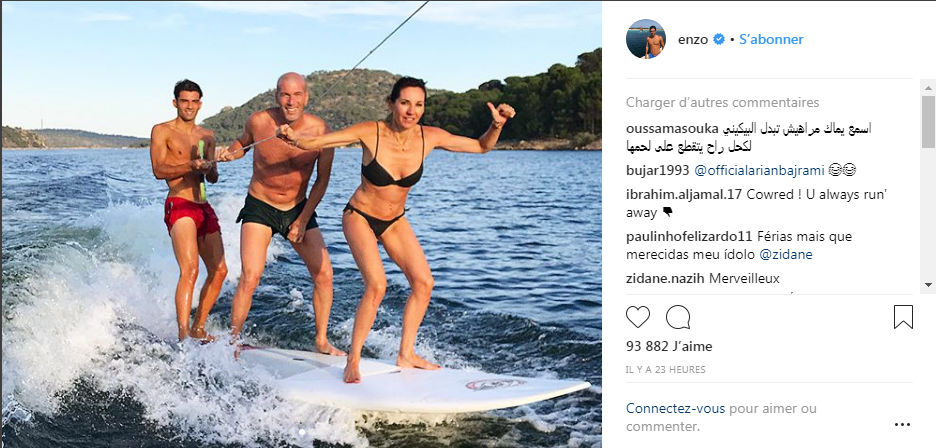Viewport: 936px width, 448px height.
Task: Click the blue verified badge next to enzo
Action: 719,39
